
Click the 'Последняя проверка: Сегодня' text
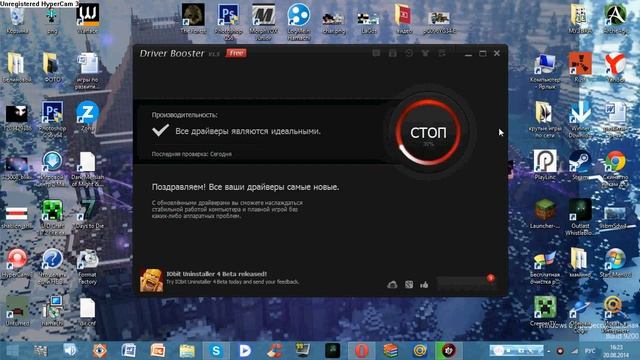[x=191, y=154]
